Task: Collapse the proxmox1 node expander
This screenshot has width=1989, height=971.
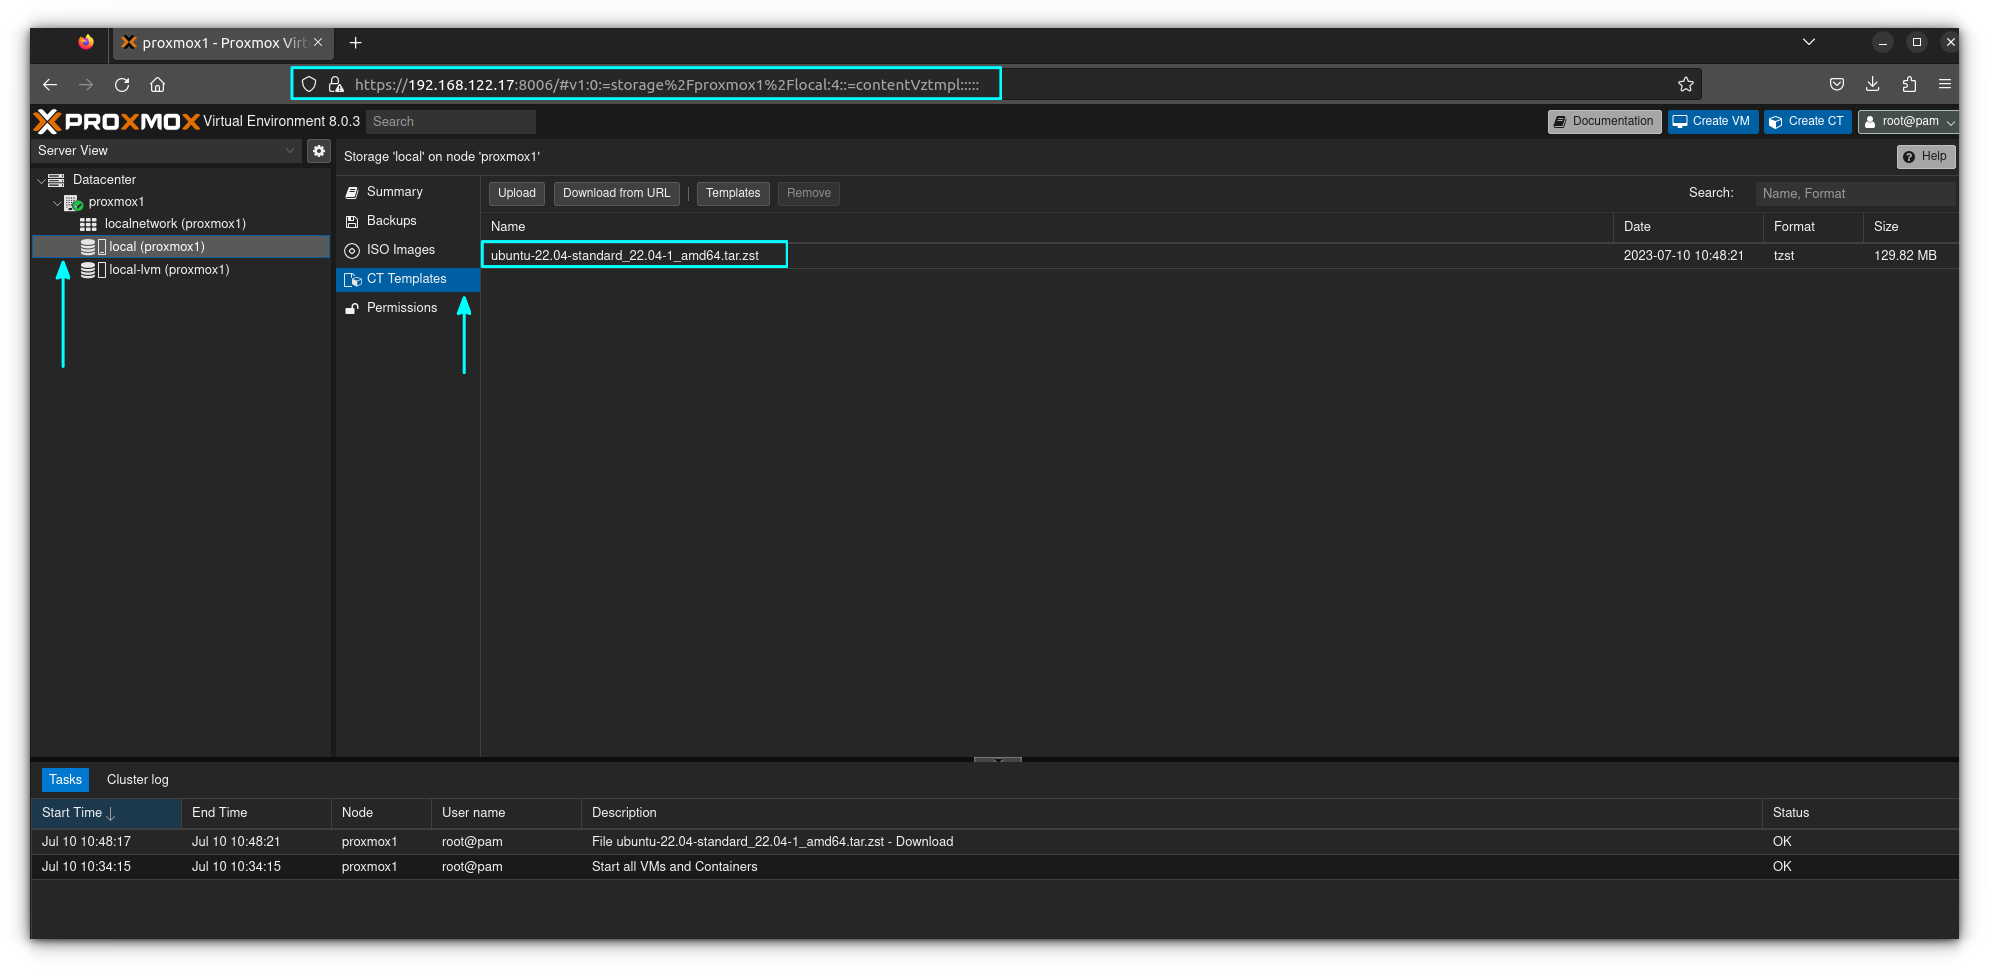Action: (57, 202)
